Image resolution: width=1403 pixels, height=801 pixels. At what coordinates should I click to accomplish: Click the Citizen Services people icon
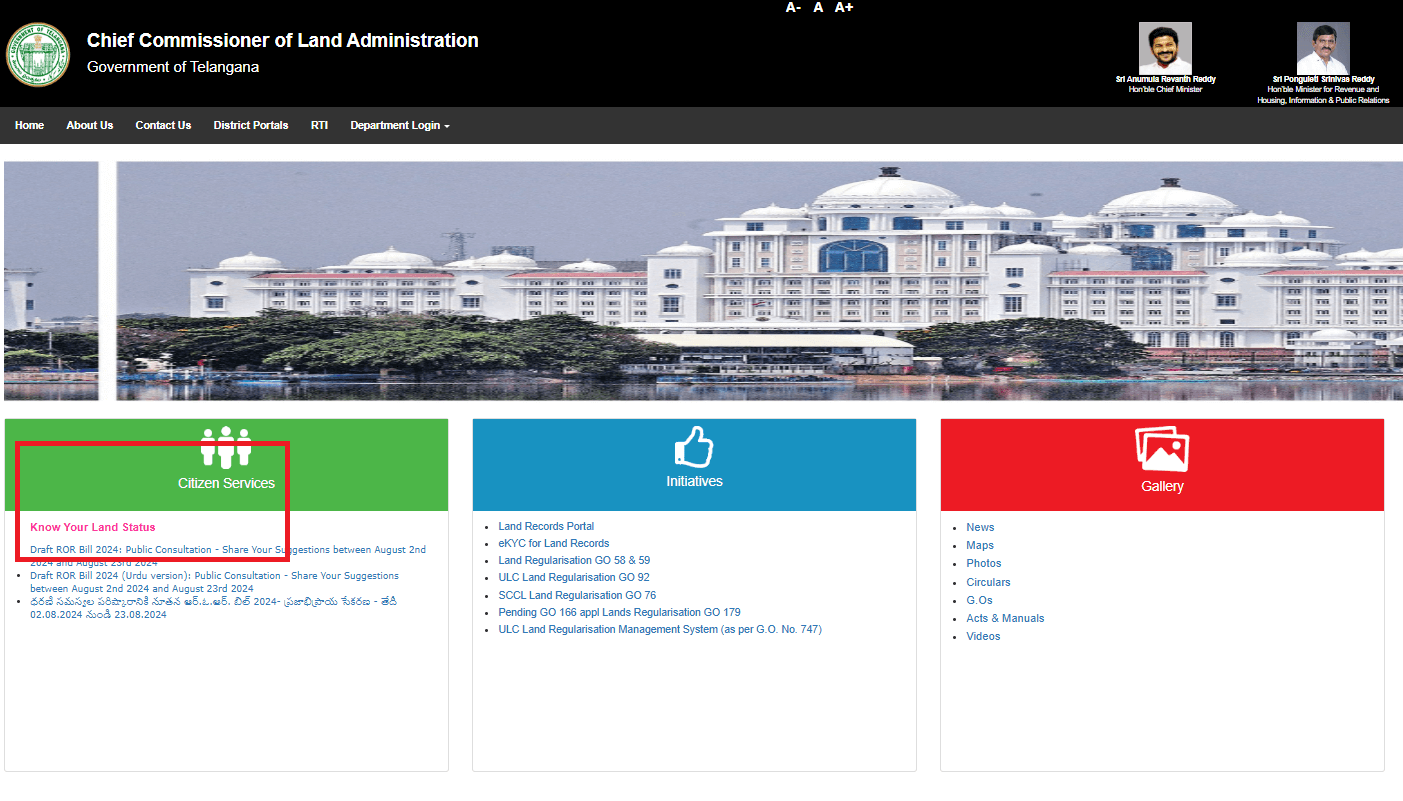pos(226,448)
